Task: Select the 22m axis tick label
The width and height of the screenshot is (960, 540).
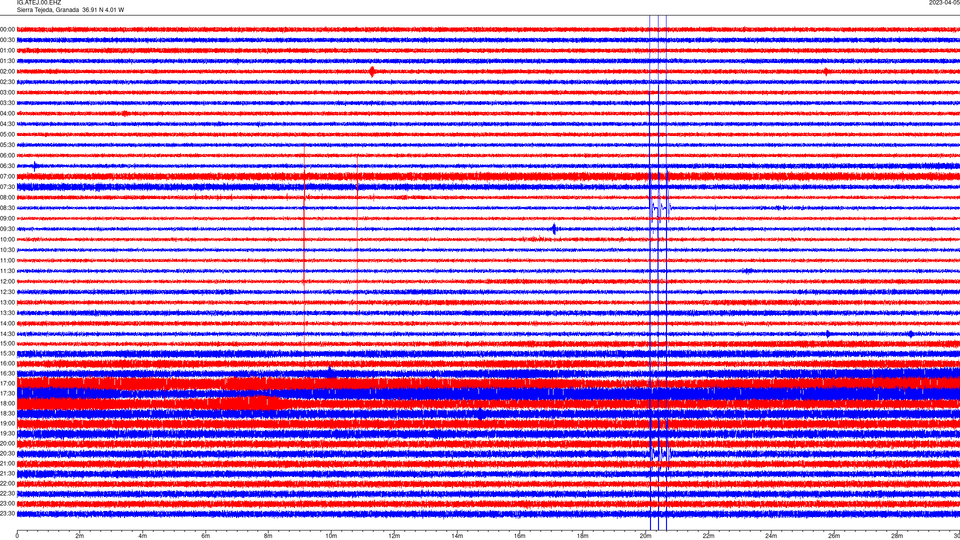Action: pyautogui.click(x=708, y=536)
